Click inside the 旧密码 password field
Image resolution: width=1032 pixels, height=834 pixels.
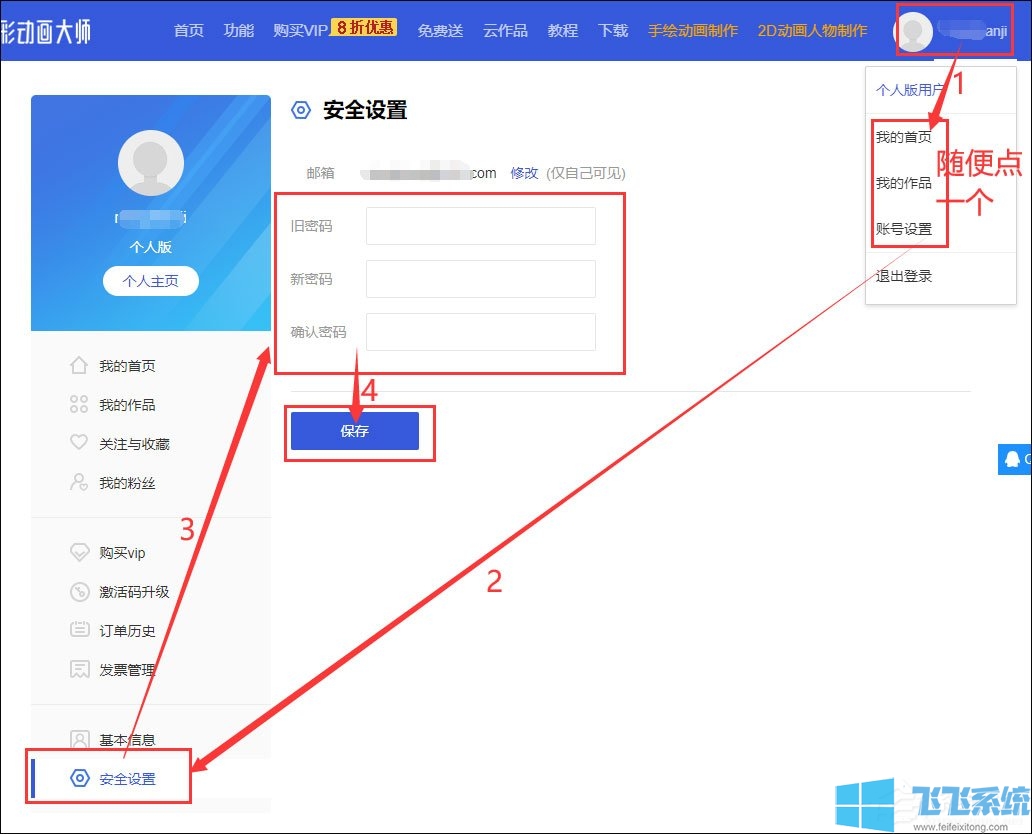tap(480, 227)
